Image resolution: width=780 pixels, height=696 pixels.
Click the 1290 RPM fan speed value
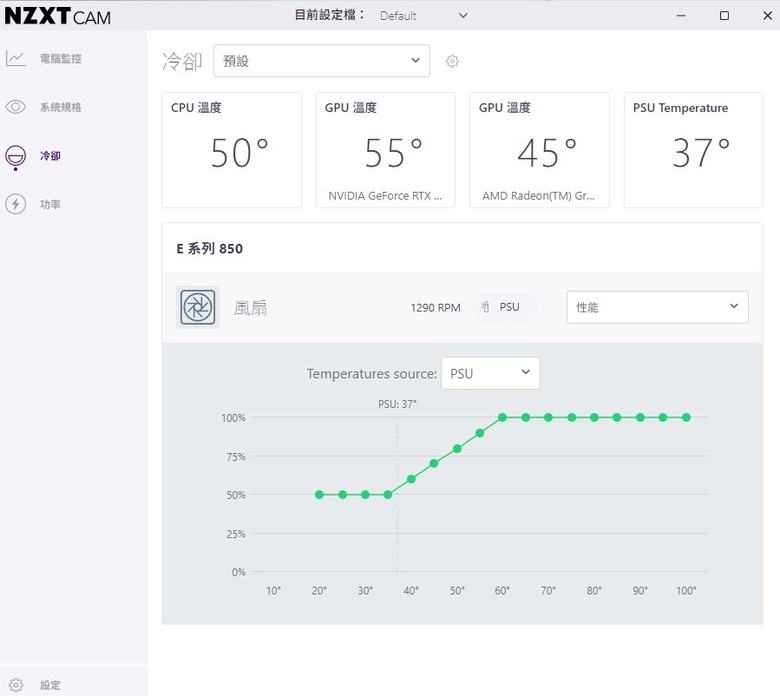pos(435,307)
